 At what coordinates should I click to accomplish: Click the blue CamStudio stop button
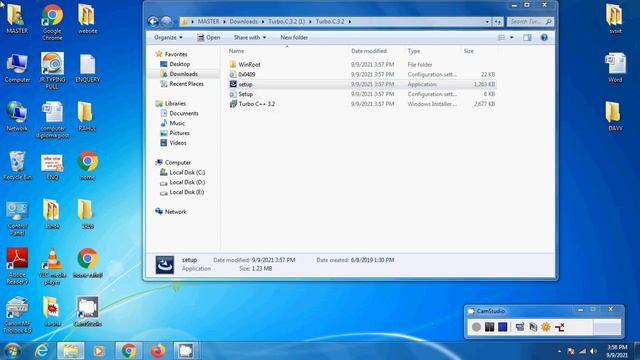[x=502, y=327]
